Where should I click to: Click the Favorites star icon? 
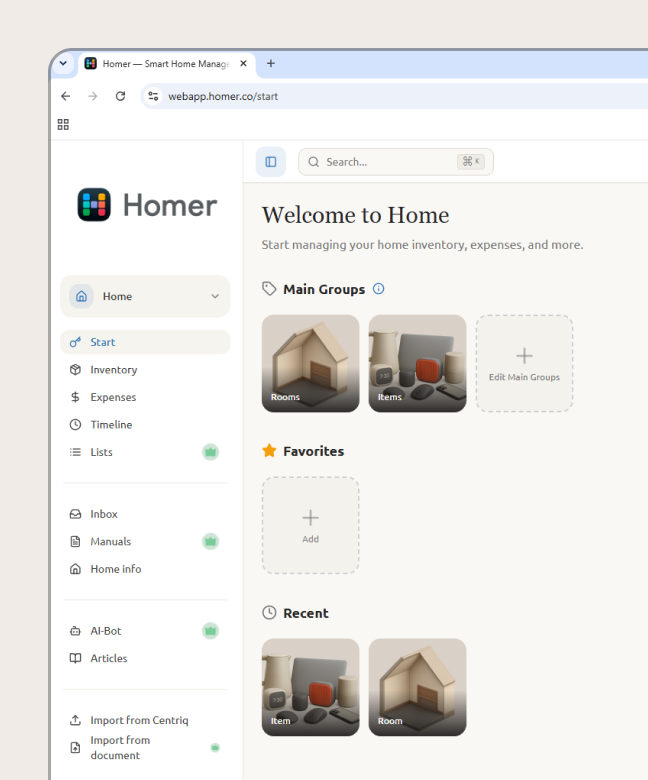pos(269,451)
